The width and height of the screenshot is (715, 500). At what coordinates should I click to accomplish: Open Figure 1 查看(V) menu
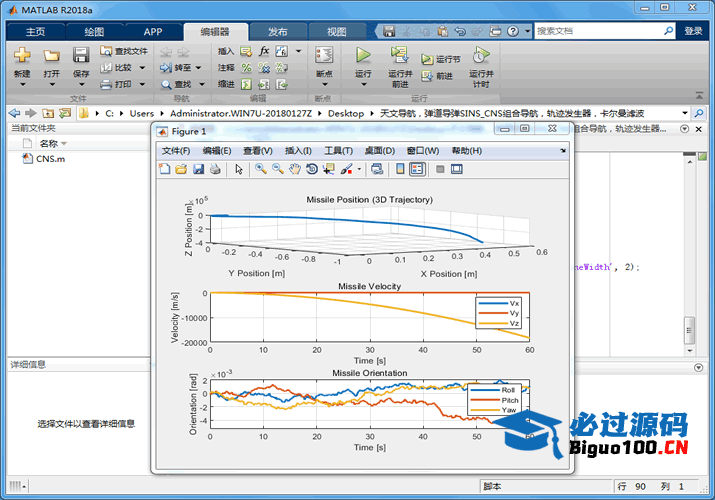pos(258,151)
